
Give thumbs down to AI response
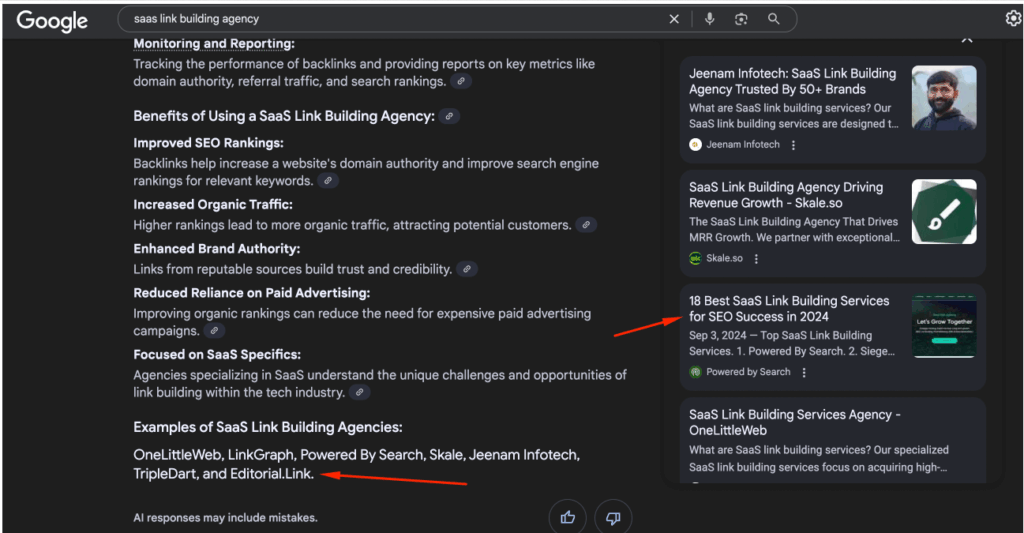click(x=613, y=517)
